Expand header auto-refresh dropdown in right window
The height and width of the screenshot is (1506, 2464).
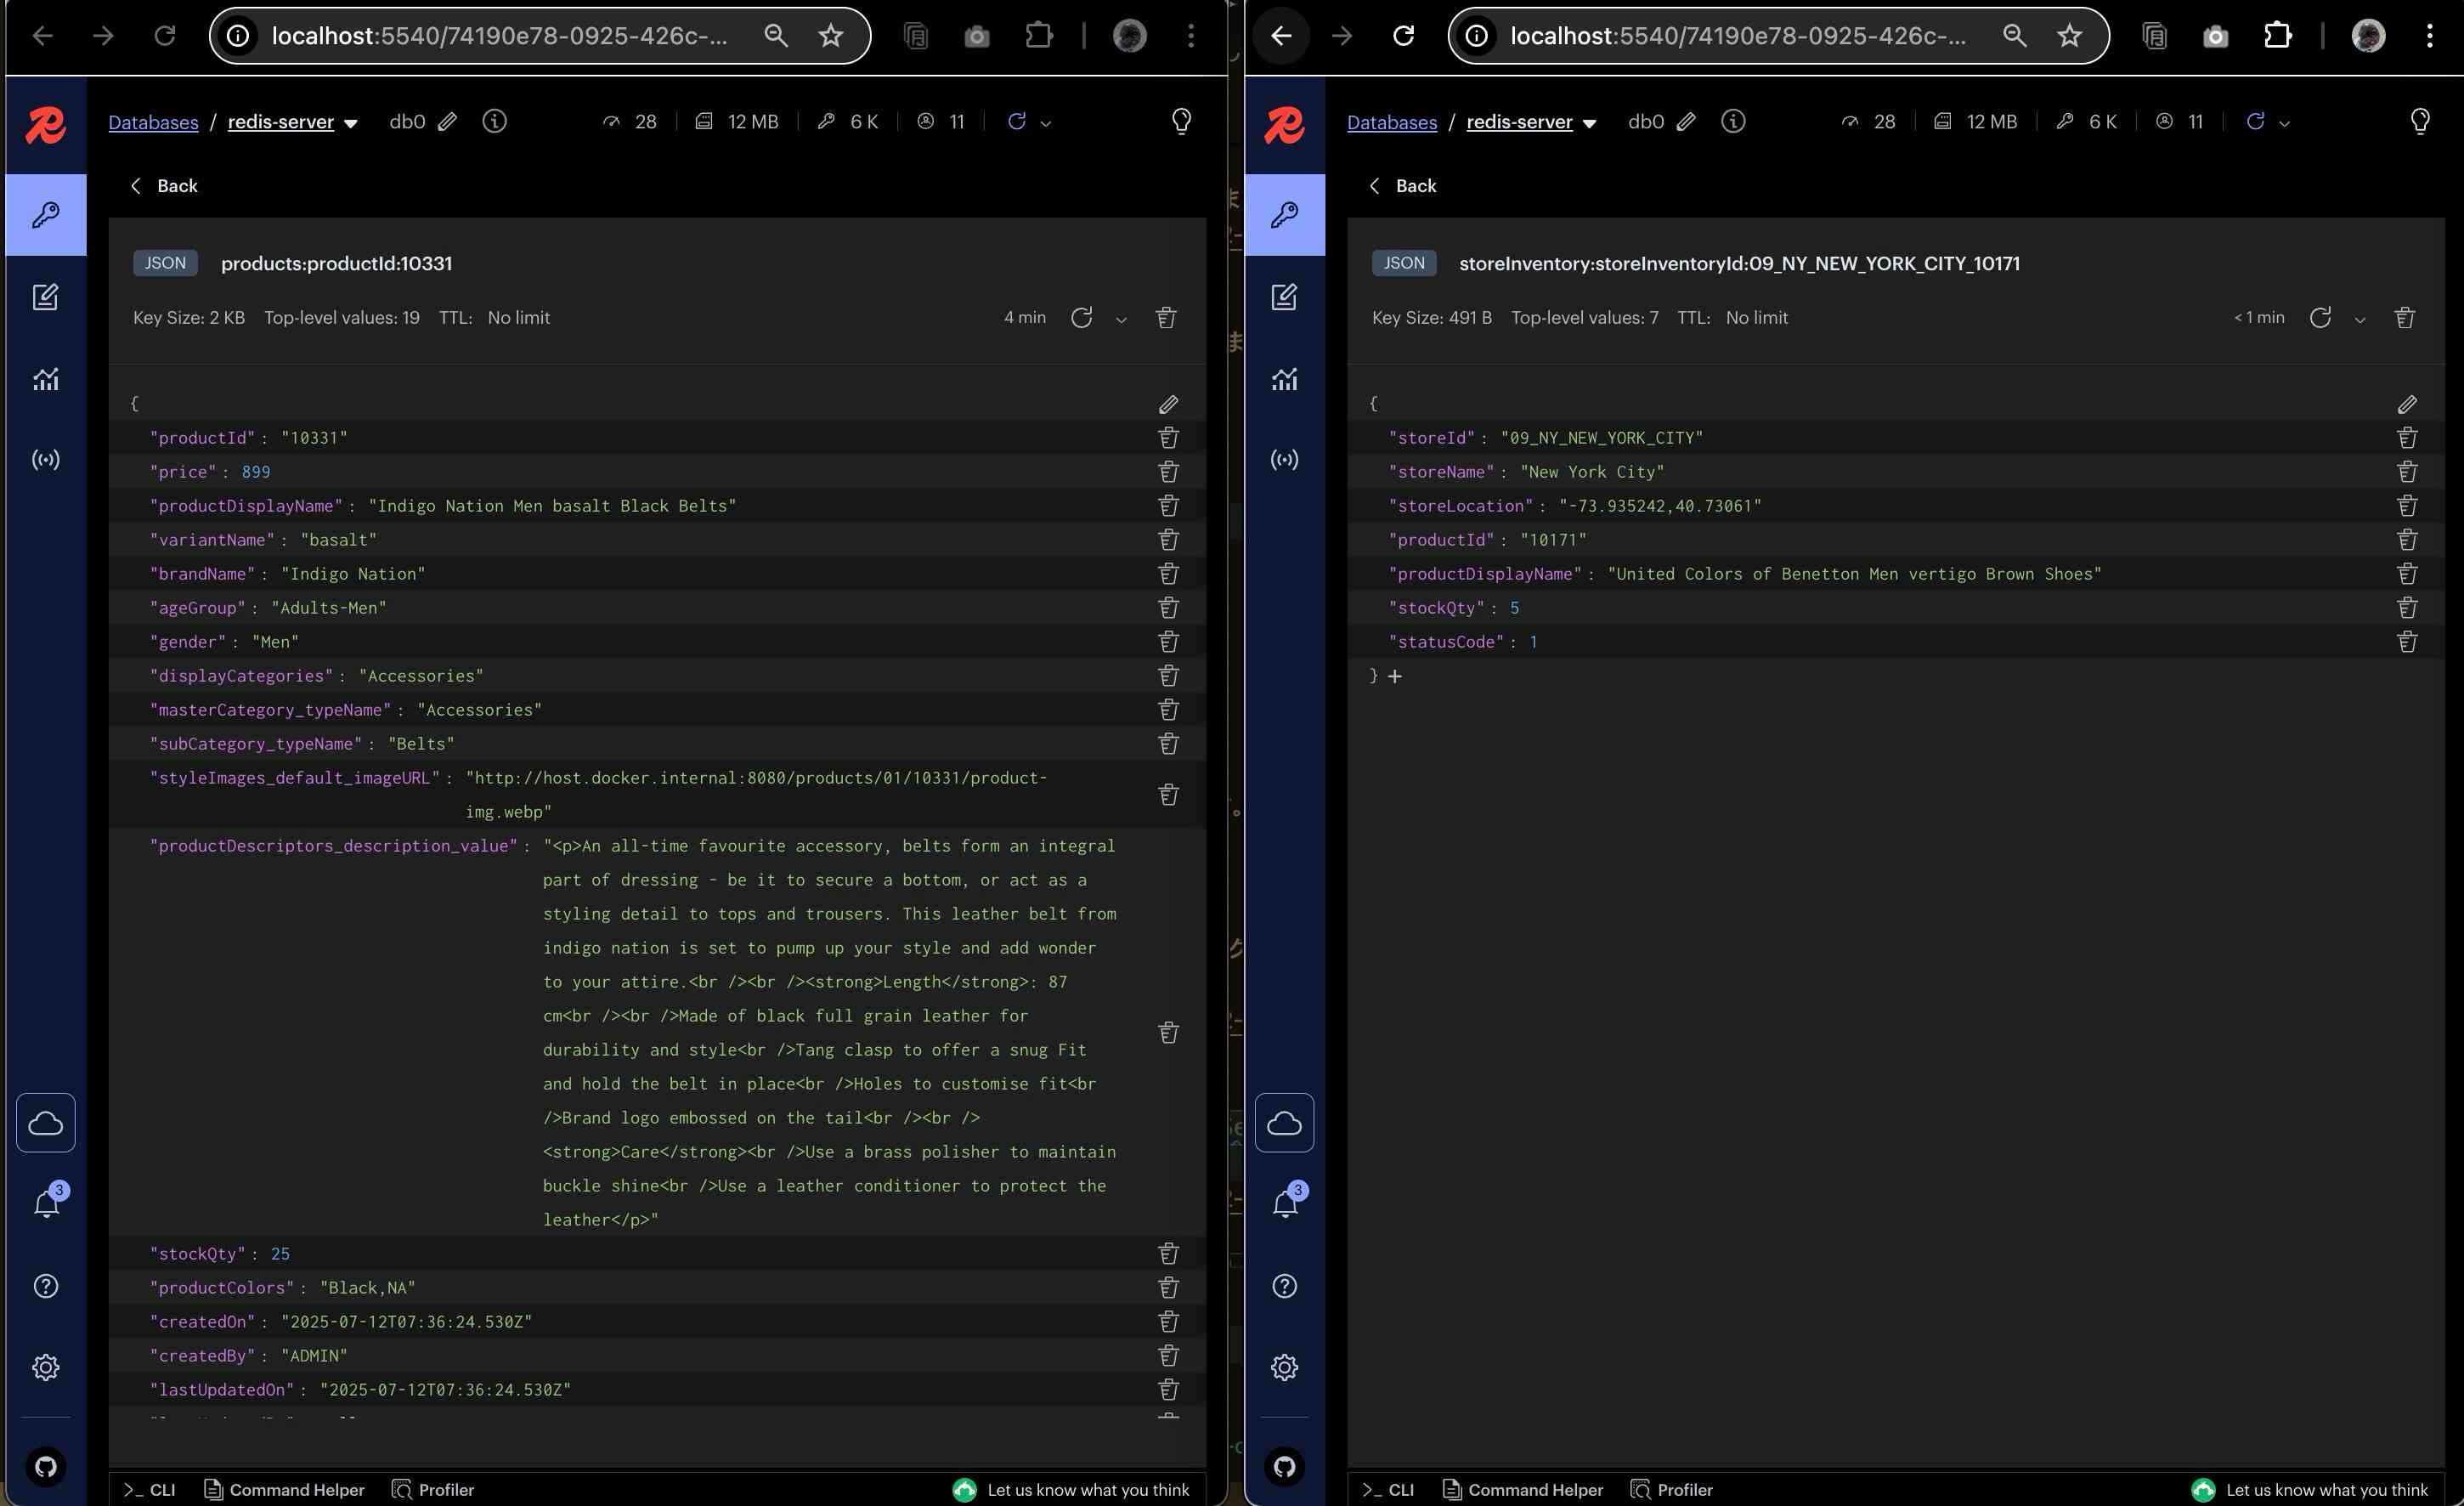coord(2284,124)
